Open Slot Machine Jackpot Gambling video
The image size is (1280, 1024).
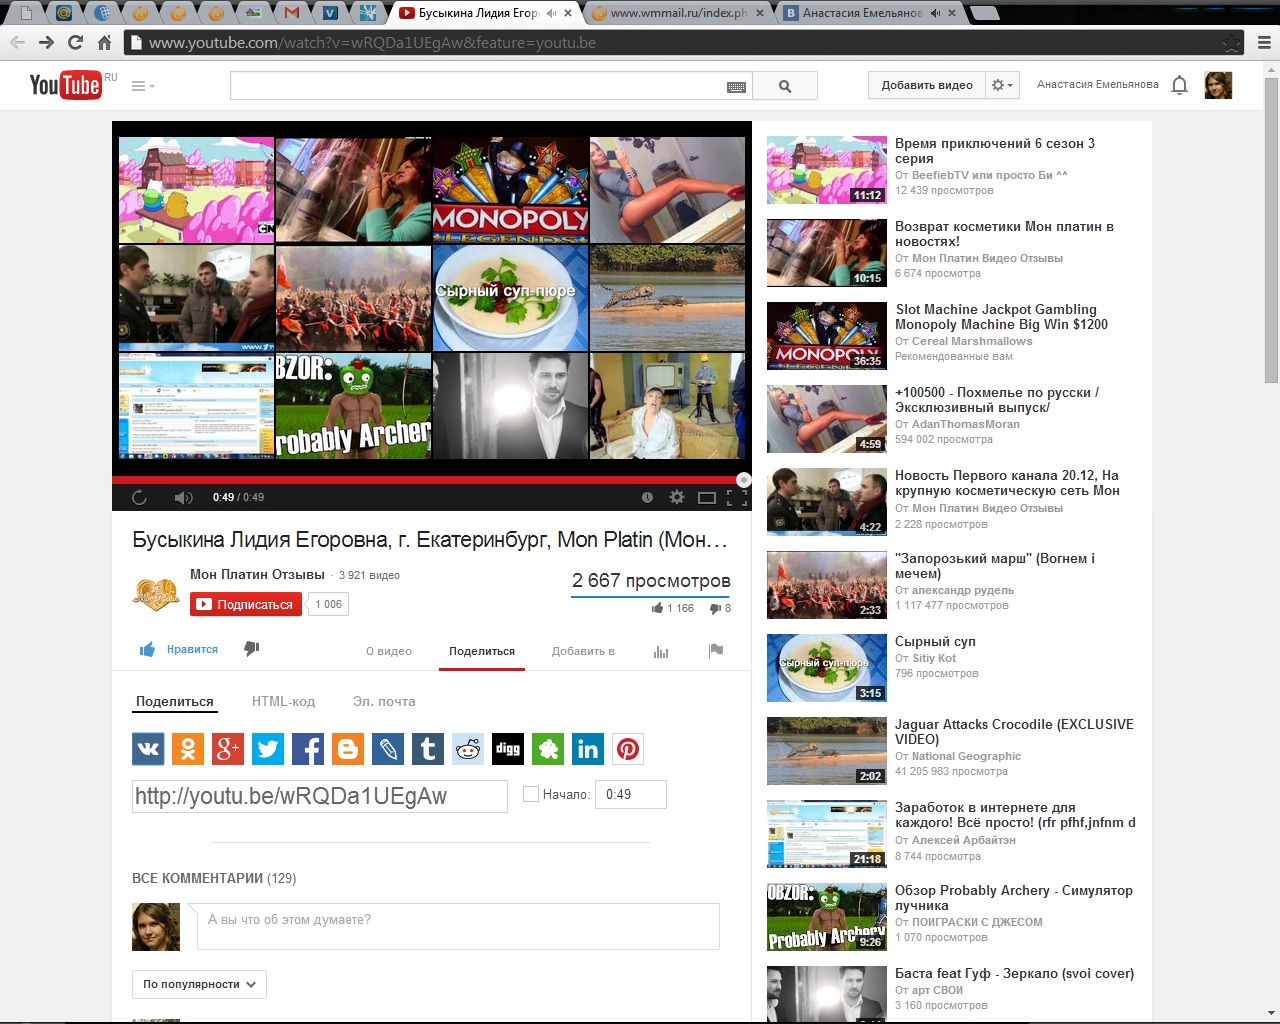point(1001,317)
